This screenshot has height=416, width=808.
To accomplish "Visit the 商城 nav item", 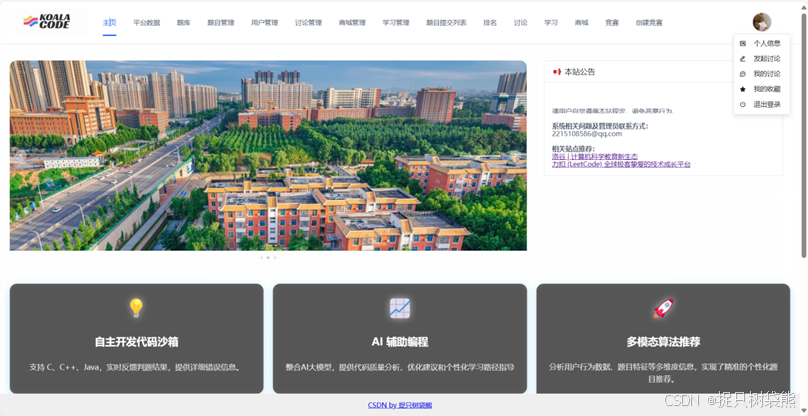I will tap(581, 23).
